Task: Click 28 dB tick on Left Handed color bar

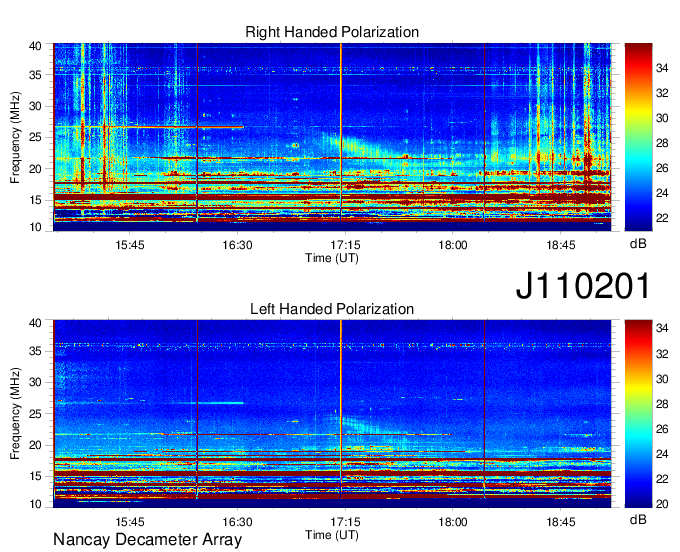Action: click(x=662, y=404)
